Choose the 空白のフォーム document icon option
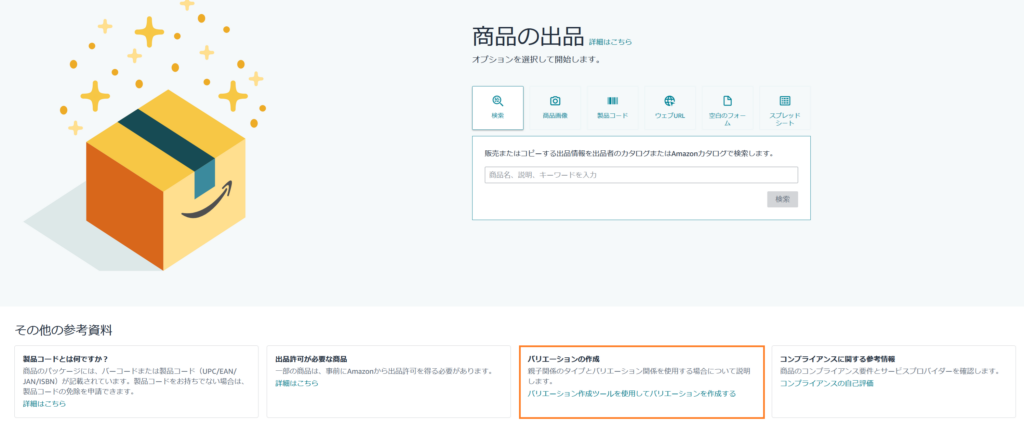The height and width of the screenshot is (424, 1024). [x=727, y=108]
